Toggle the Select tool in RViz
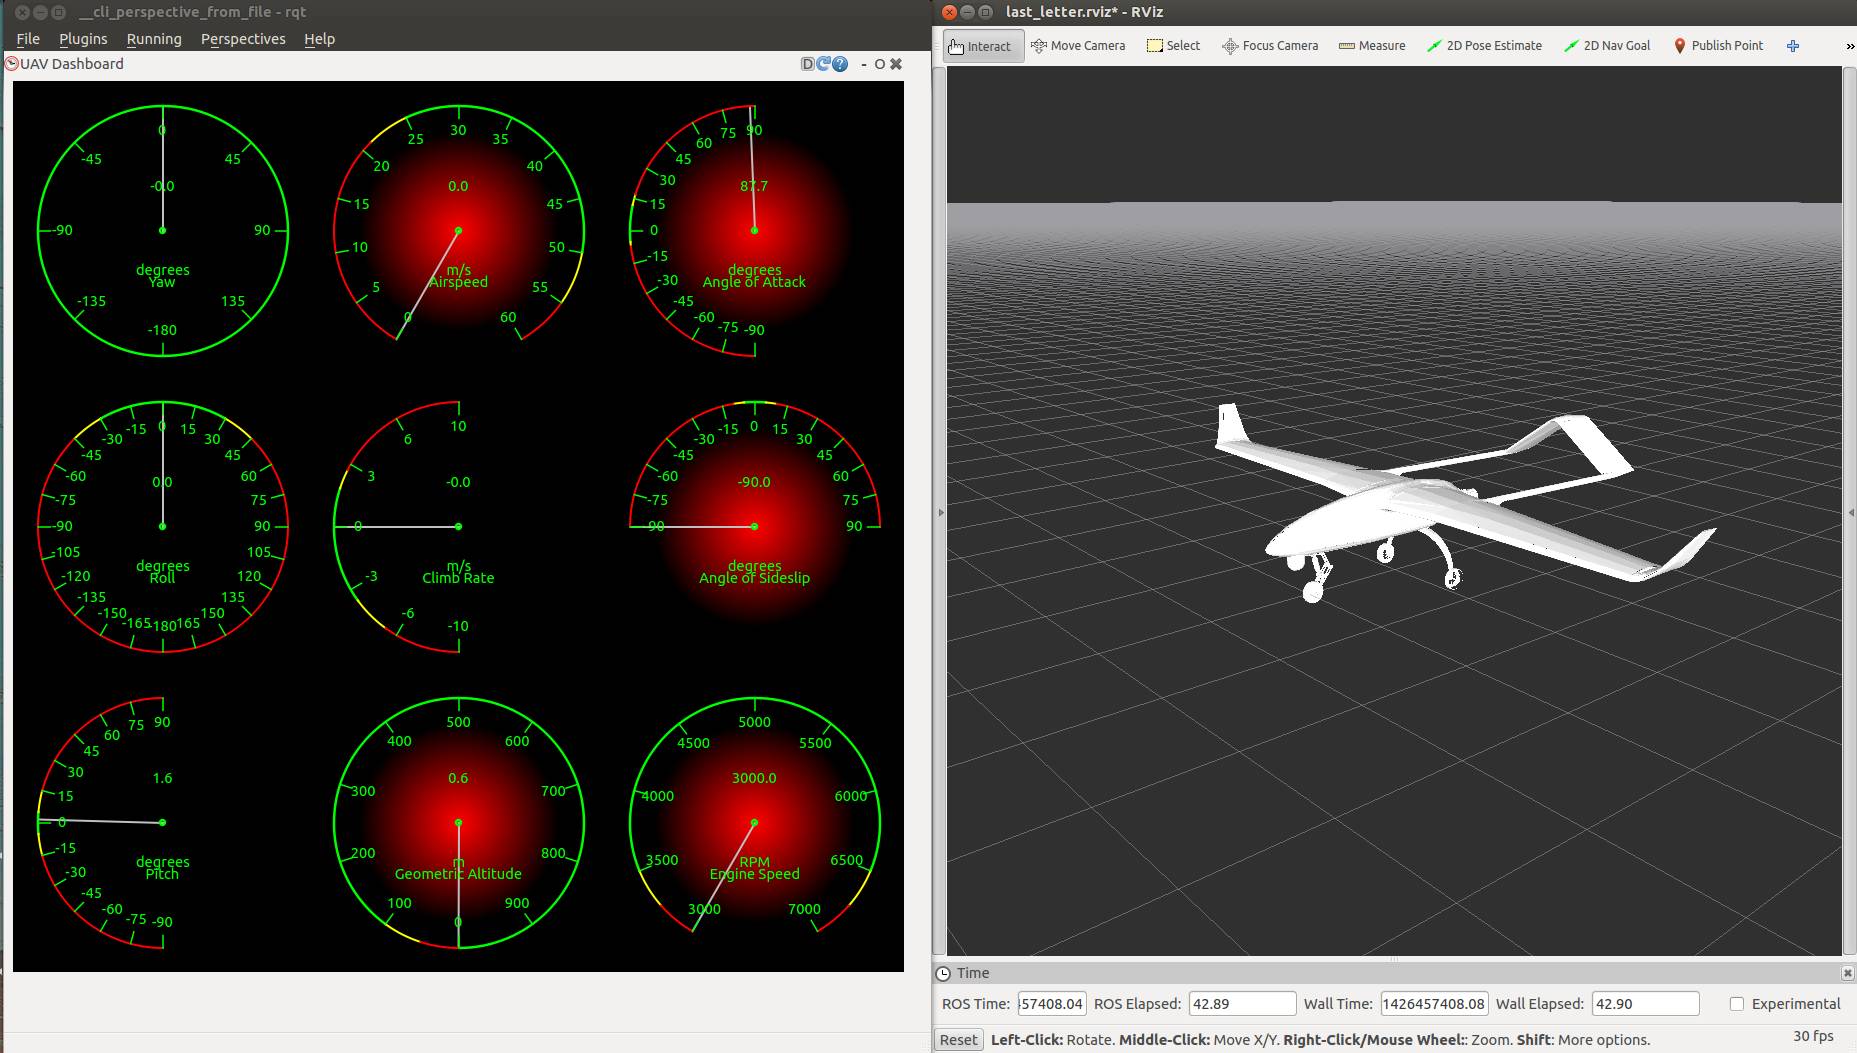The image size is (1857, 1053). coord(1173,46)
